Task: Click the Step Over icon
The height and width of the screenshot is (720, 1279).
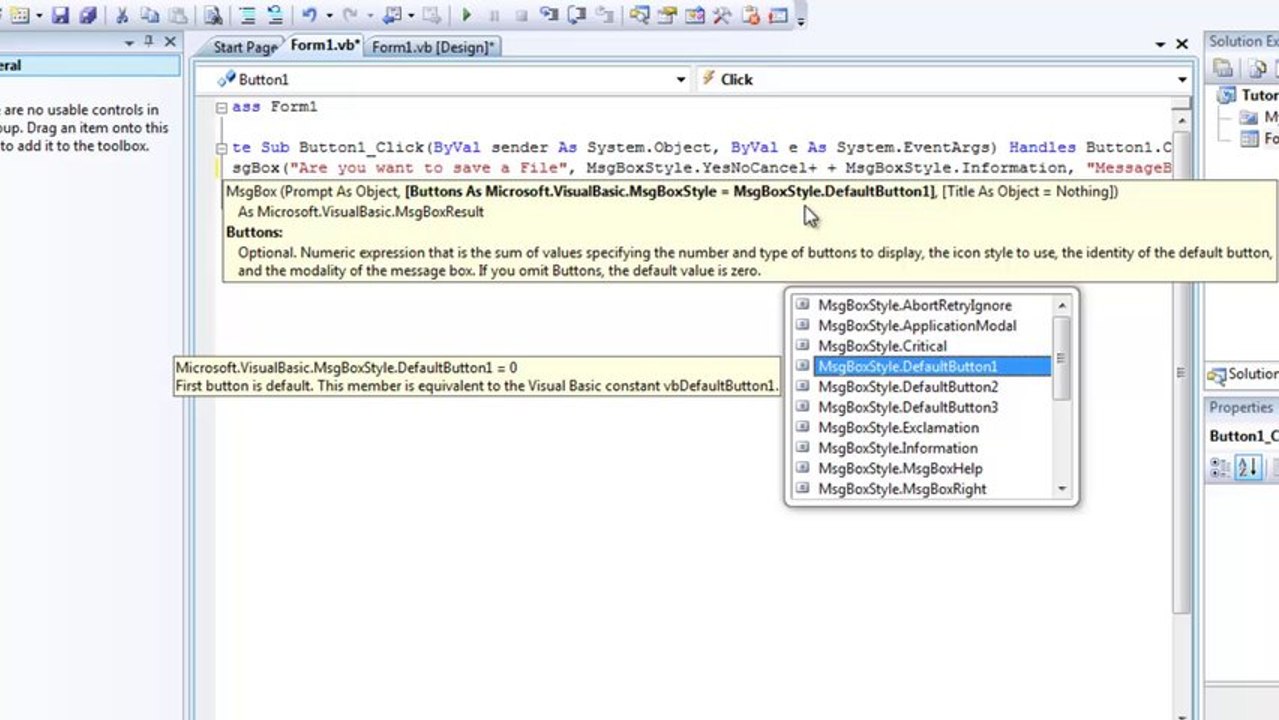Action: coord(576,15)
